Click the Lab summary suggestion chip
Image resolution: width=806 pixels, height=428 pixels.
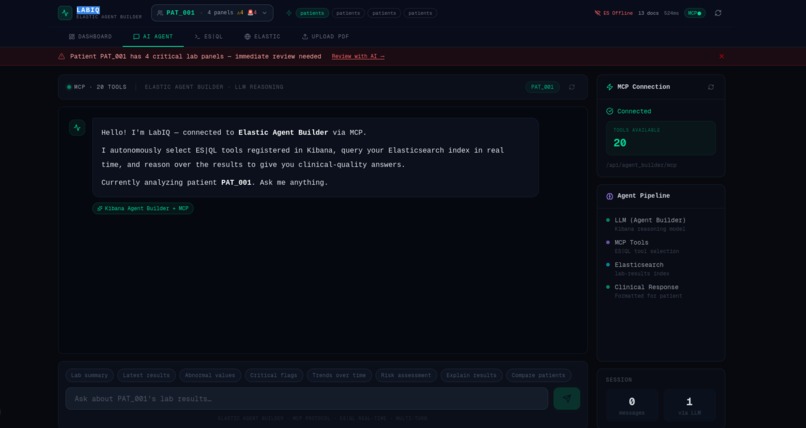point(89,376)
